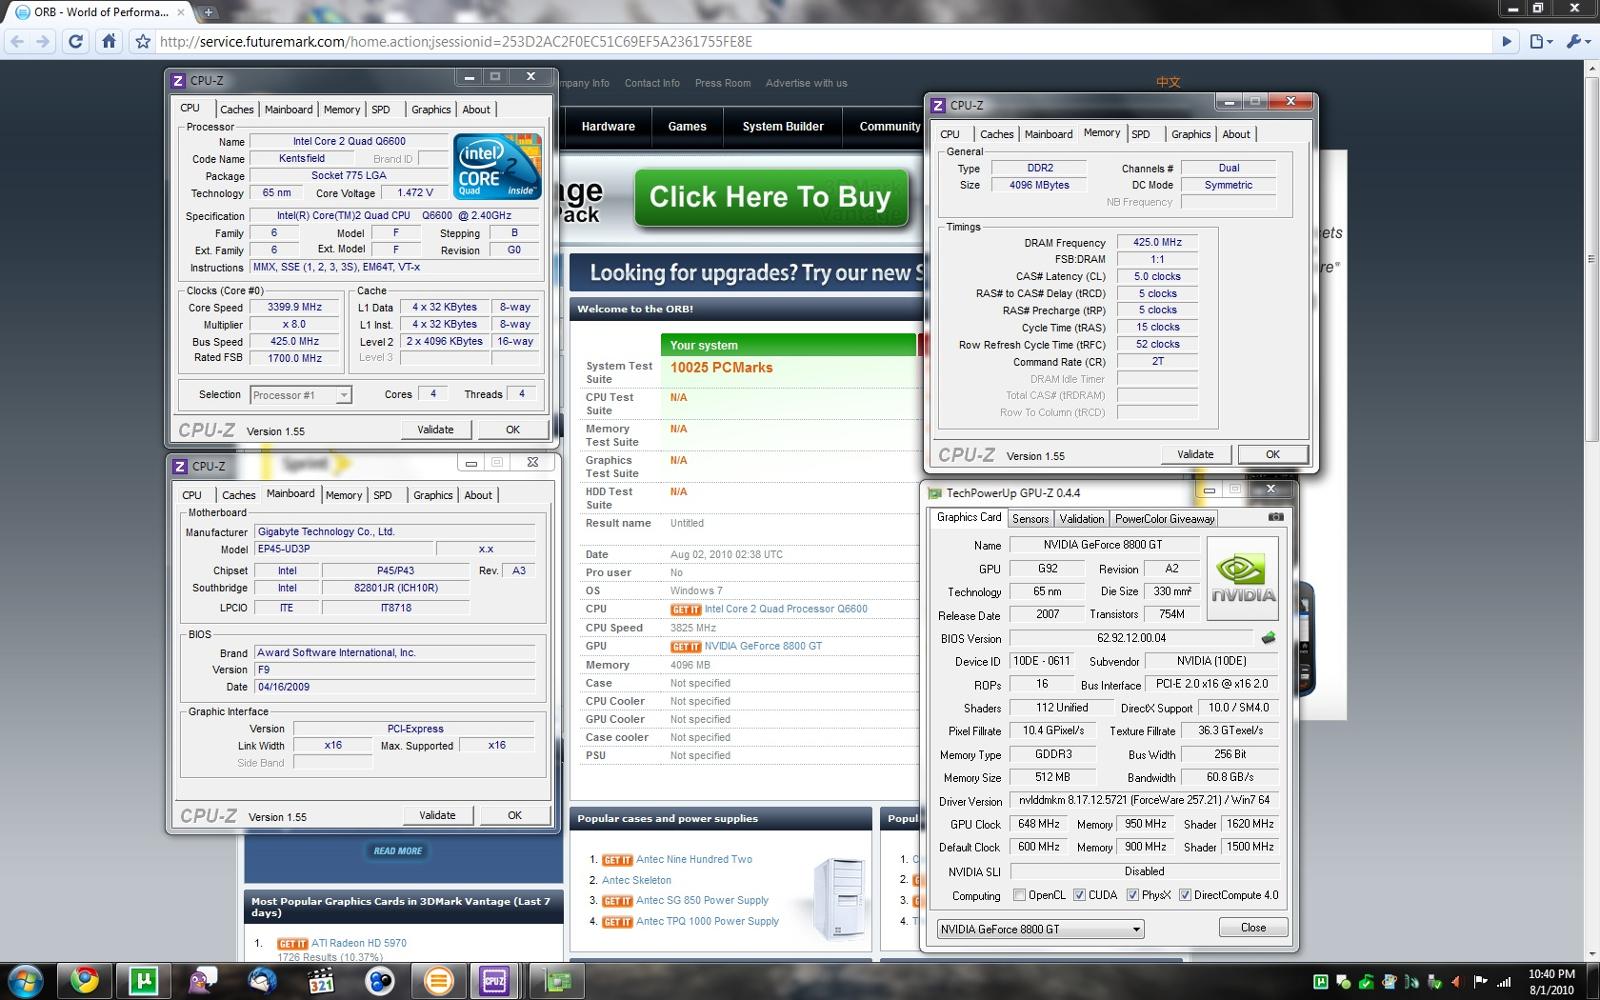Screen dimensions: 1600x1000
Task: Click the volume tray icon
Action: (x=1456, y=982)
